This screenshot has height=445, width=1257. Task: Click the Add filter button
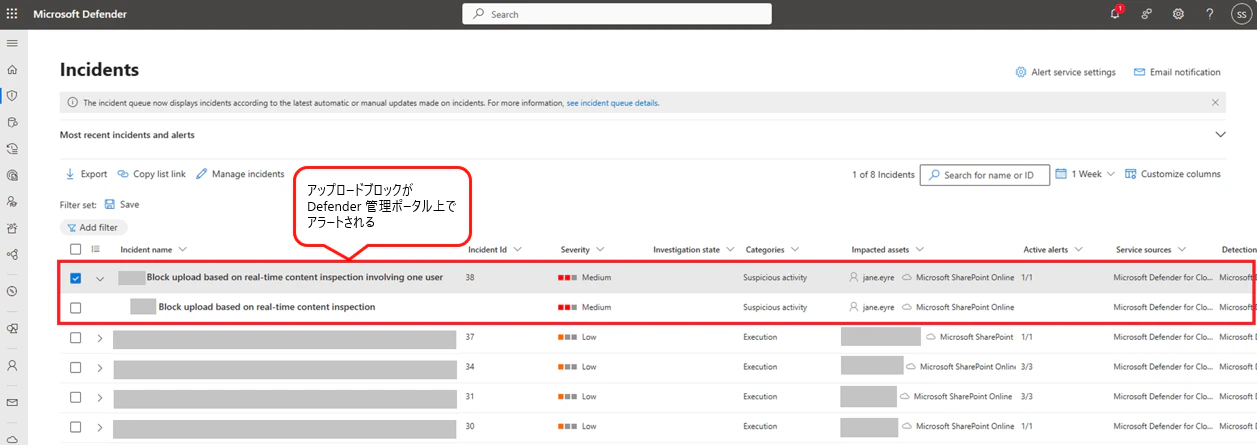93,227
